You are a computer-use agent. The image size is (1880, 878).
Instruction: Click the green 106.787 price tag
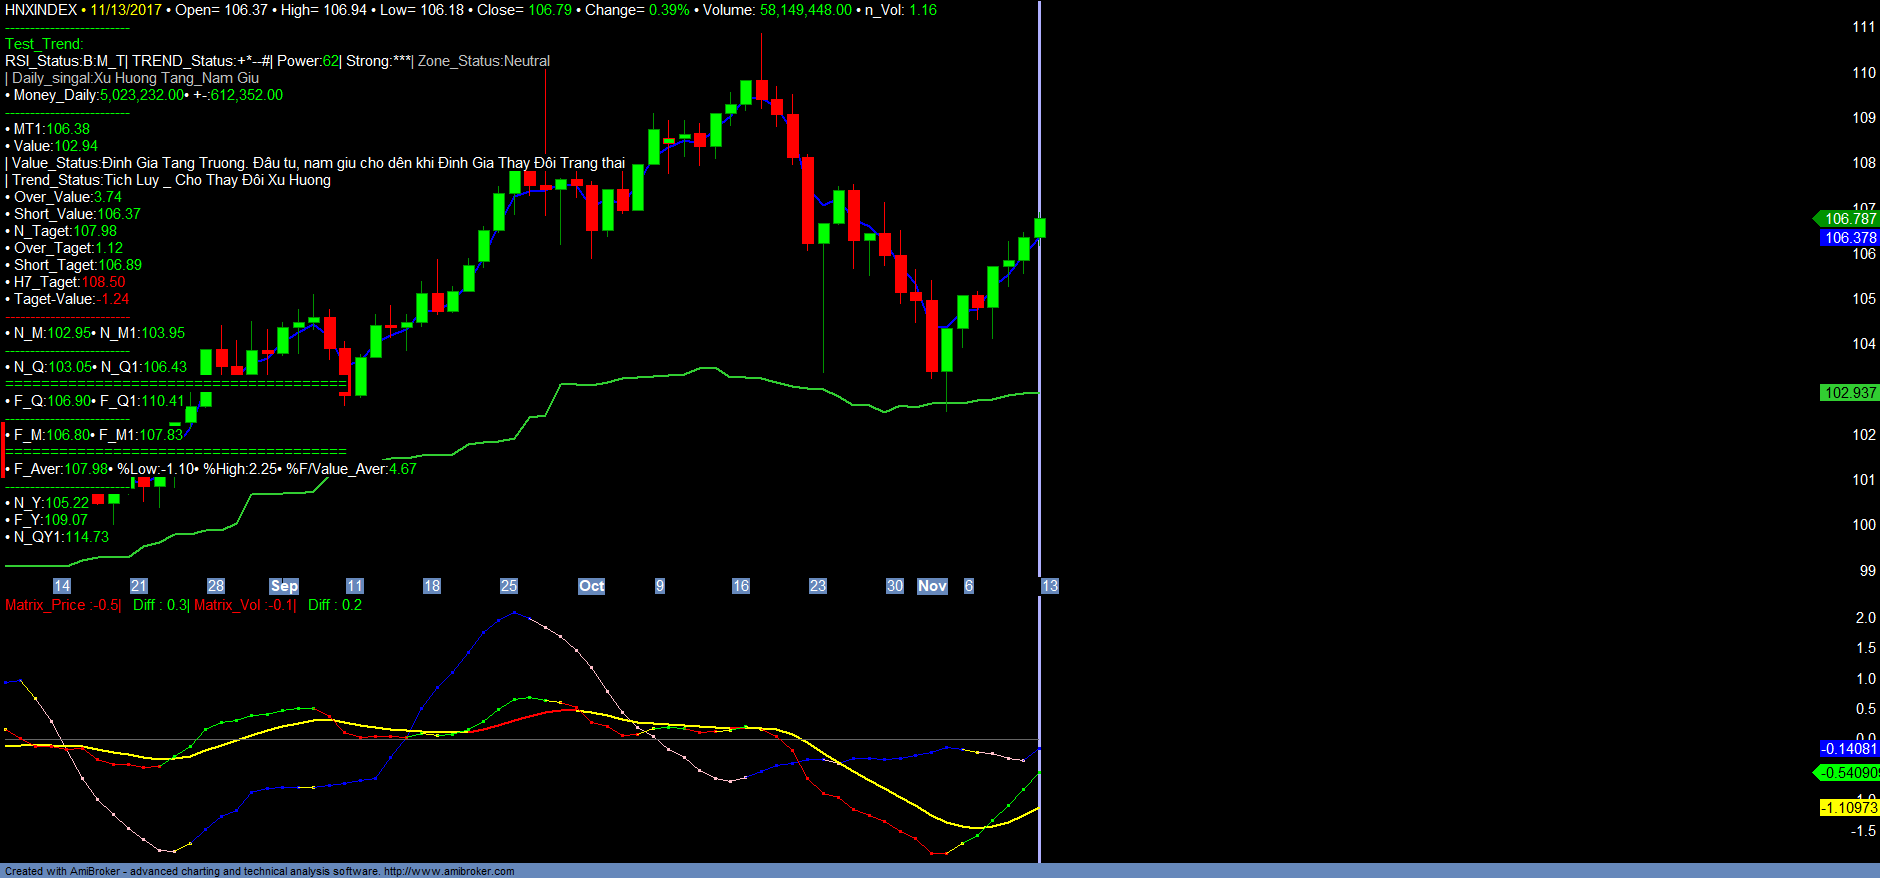[x=1849, y=219]
